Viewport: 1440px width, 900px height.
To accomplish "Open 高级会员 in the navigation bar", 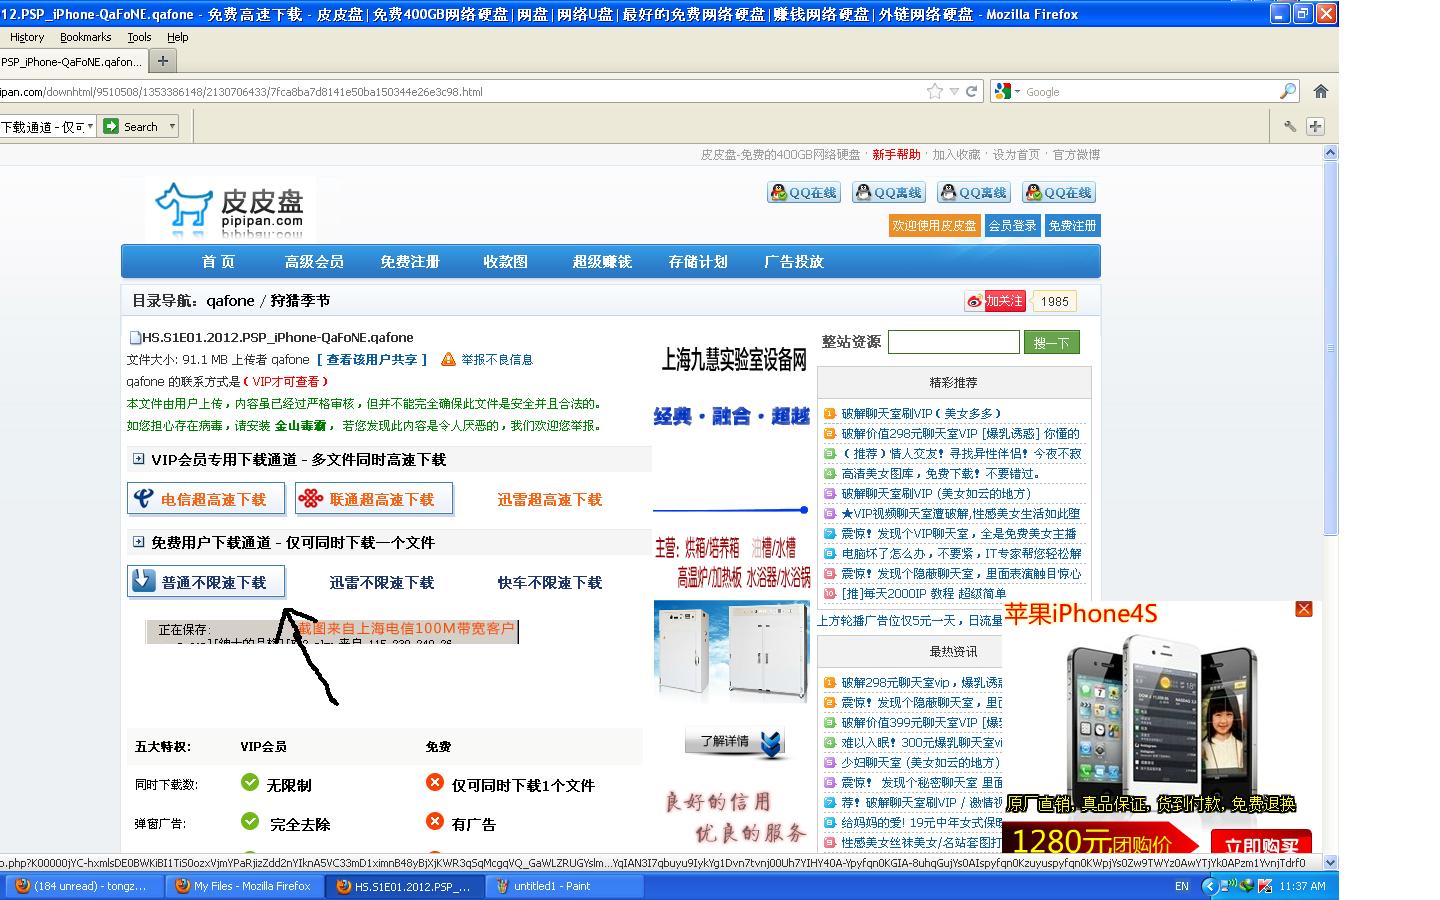I will (x=314, y=262).
